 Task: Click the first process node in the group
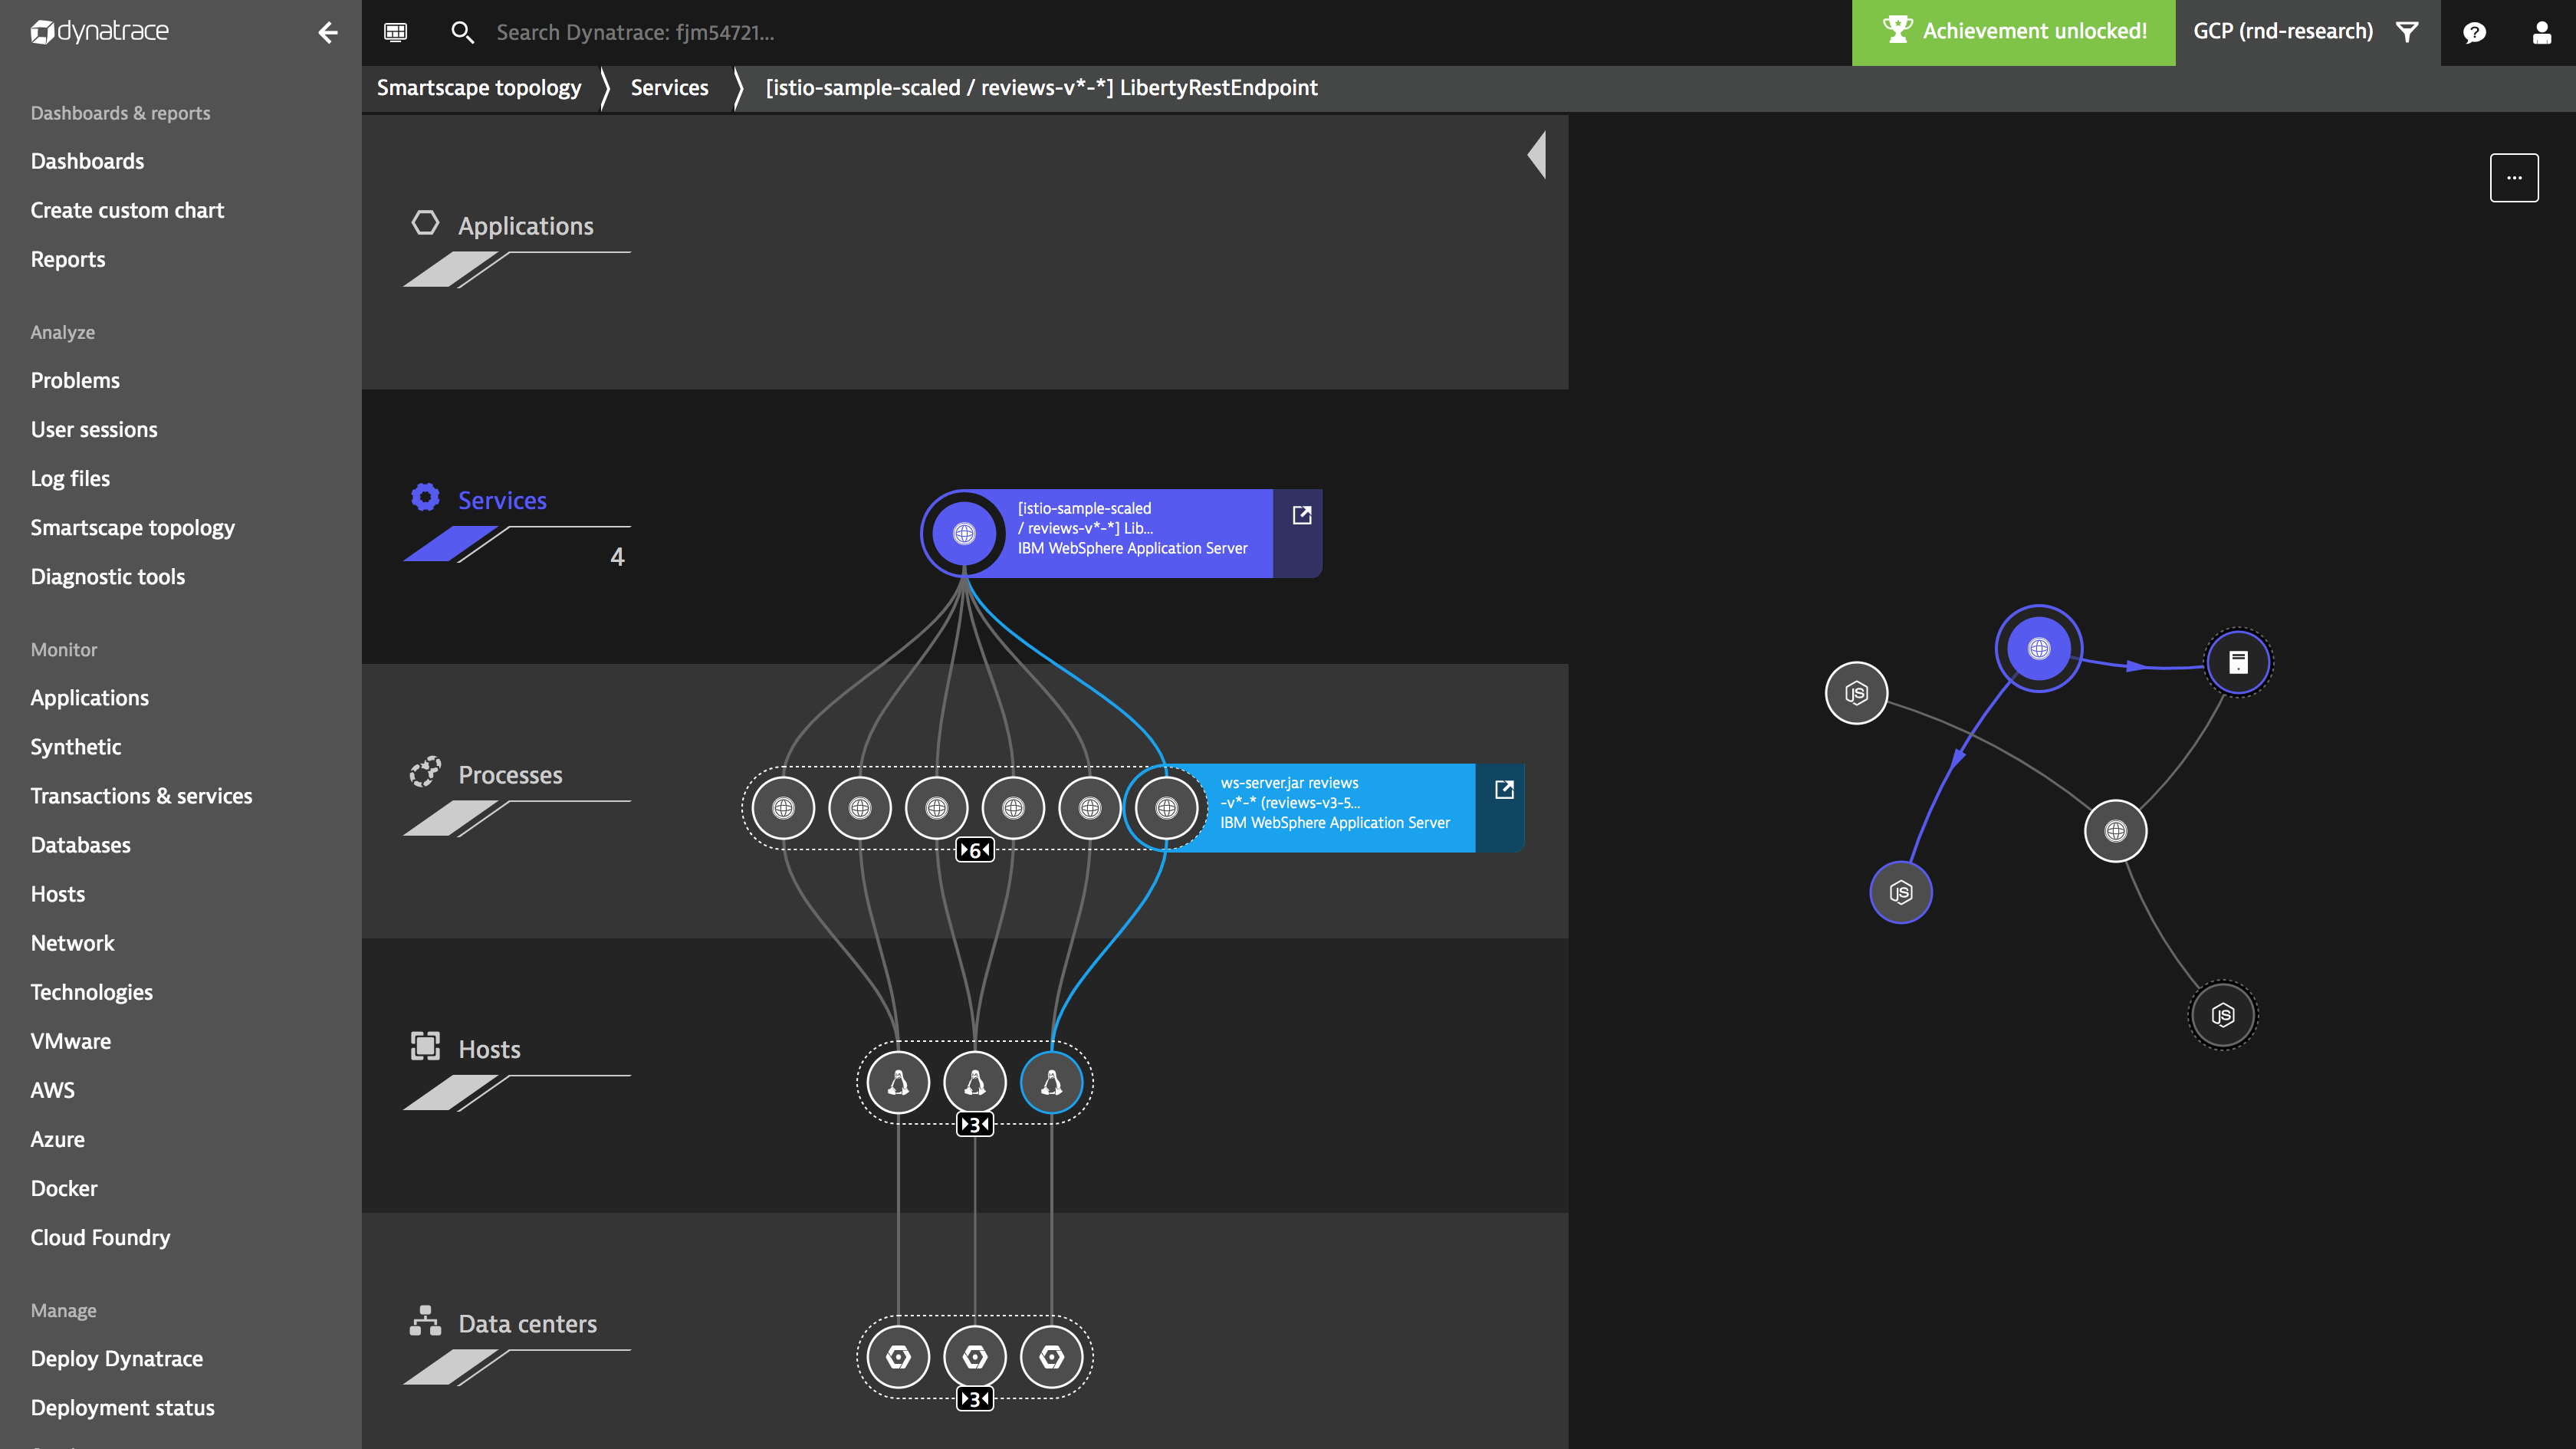783,808
